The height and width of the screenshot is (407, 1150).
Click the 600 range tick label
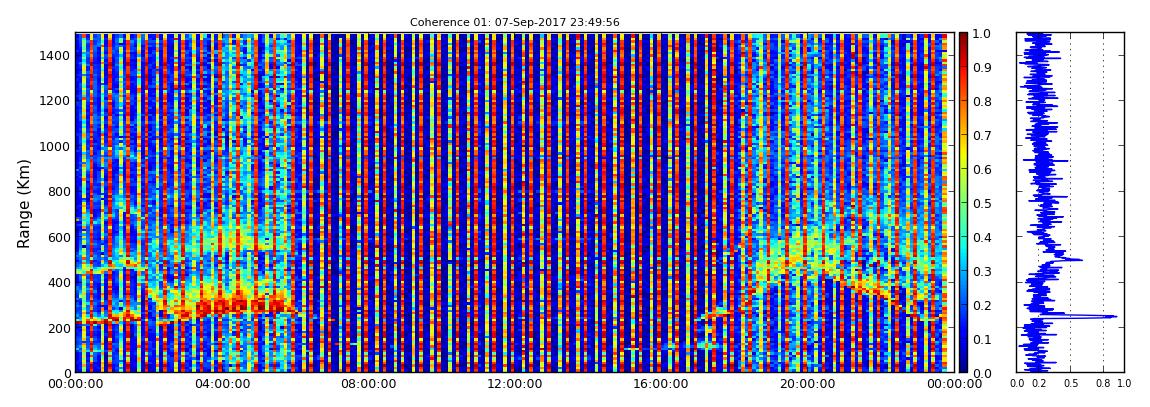click(x=61, y=237)
